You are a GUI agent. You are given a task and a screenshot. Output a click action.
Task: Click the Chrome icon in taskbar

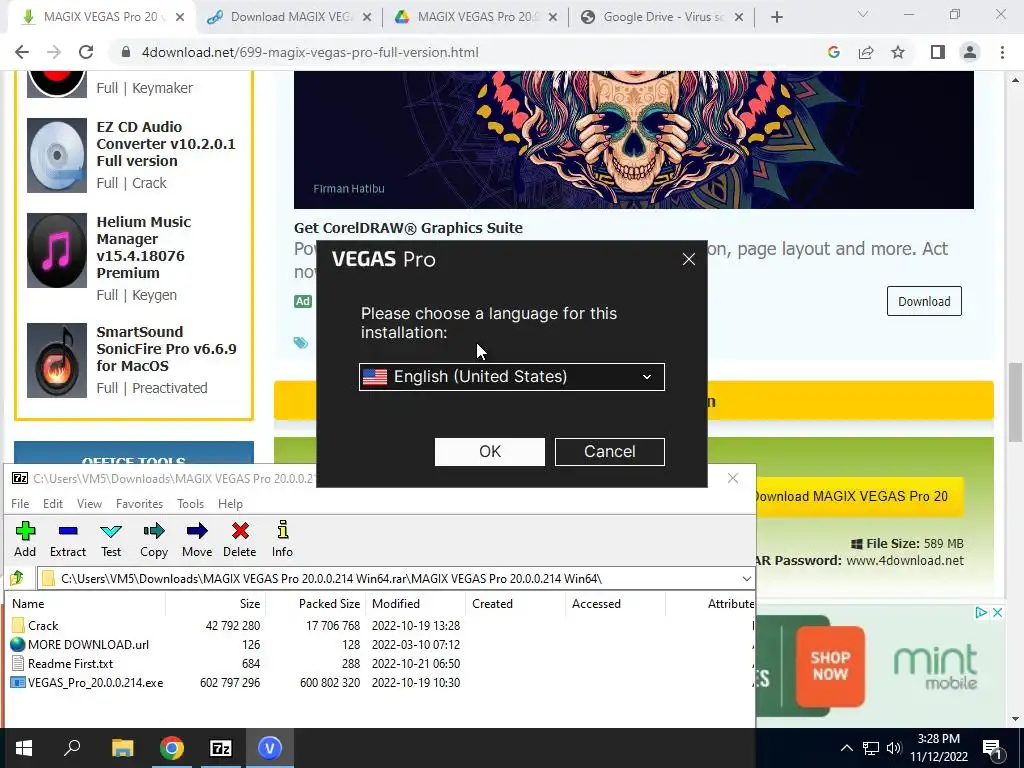tap(172, 748)
